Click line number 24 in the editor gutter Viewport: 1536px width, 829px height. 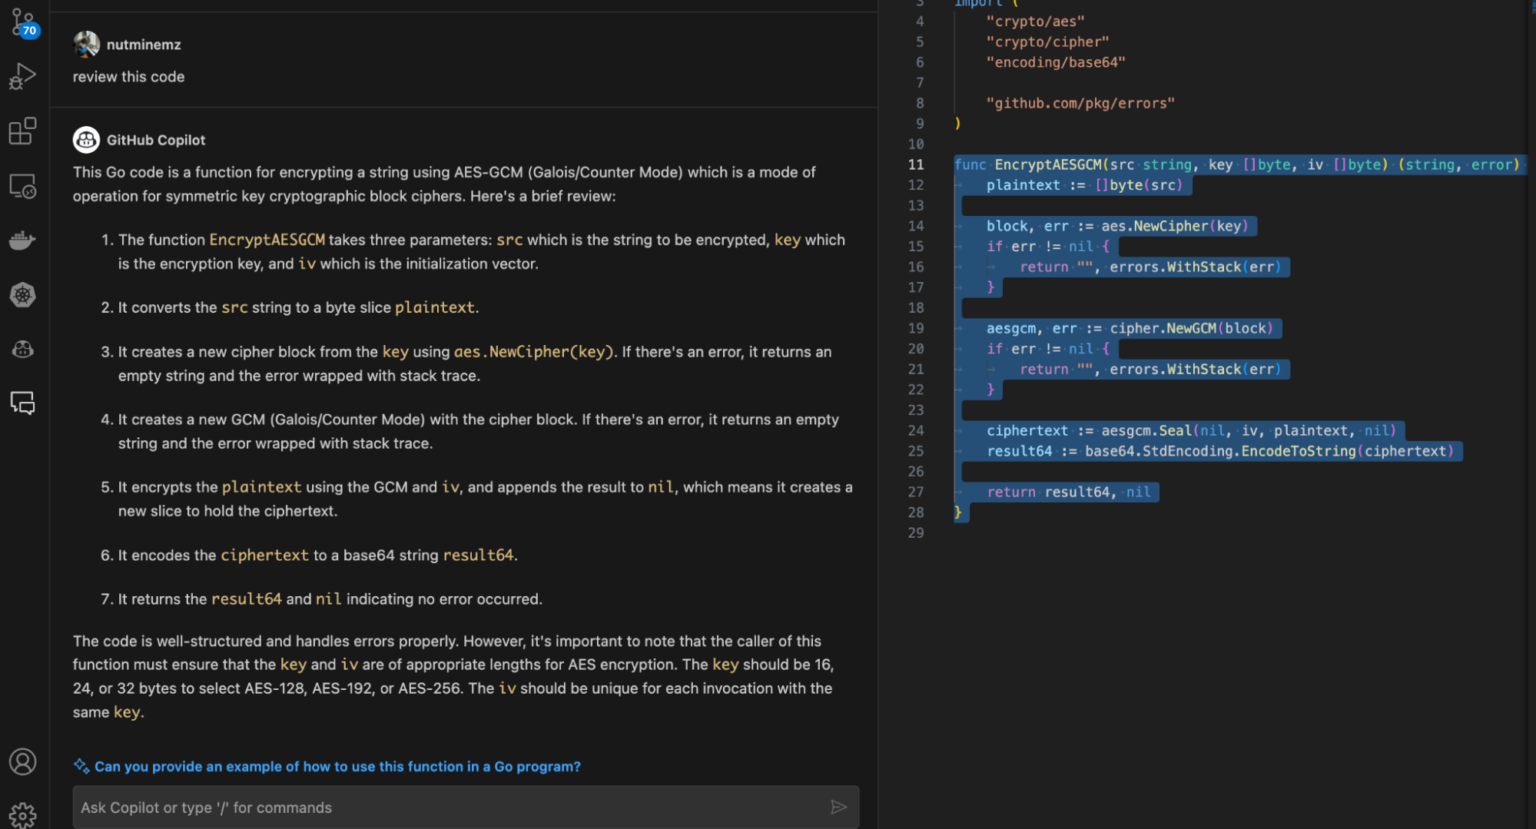coord(915,431)
